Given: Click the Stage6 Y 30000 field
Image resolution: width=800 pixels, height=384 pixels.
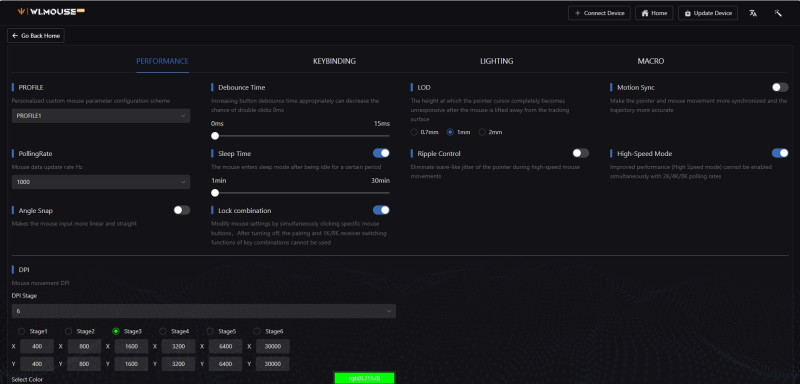Looking at the screenshot, I should point(272,364).
